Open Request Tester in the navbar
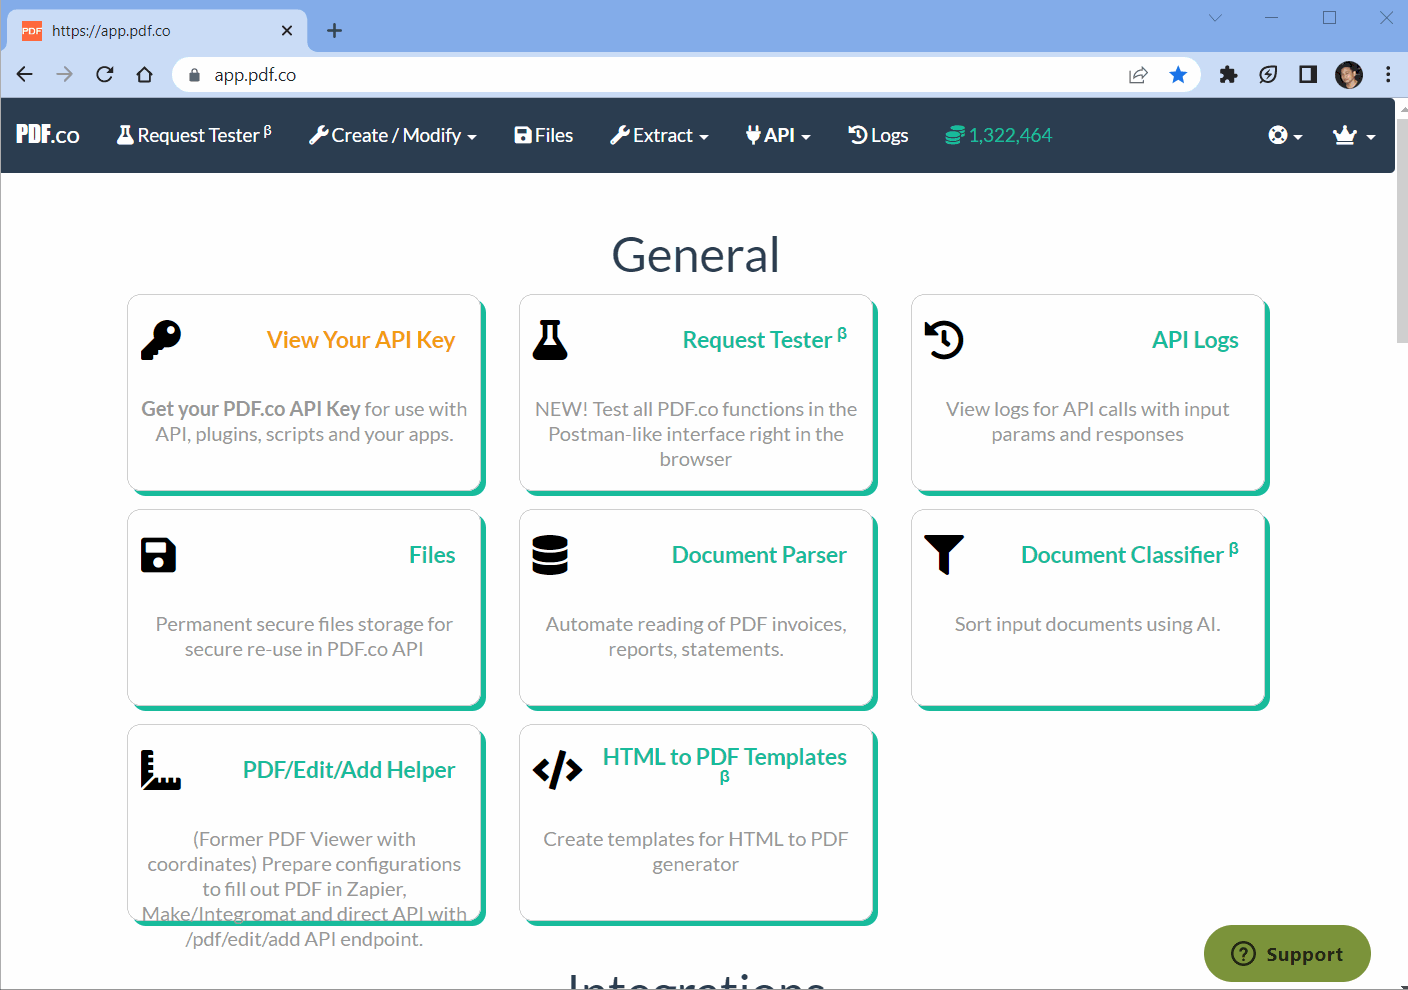 tap(194, 135)
